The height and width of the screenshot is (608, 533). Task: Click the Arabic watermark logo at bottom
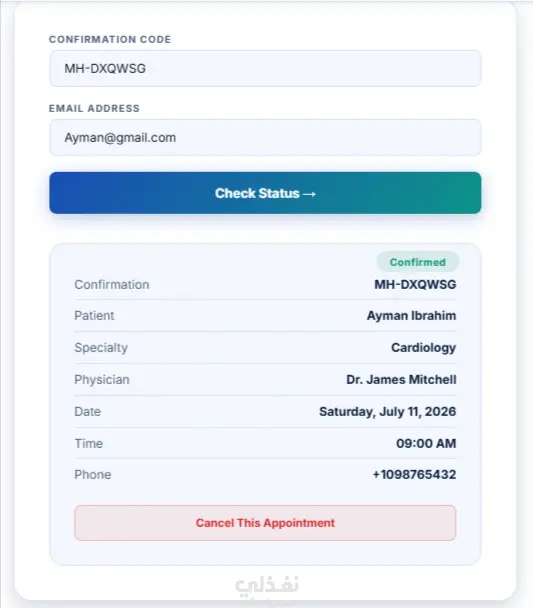point(267,586)
